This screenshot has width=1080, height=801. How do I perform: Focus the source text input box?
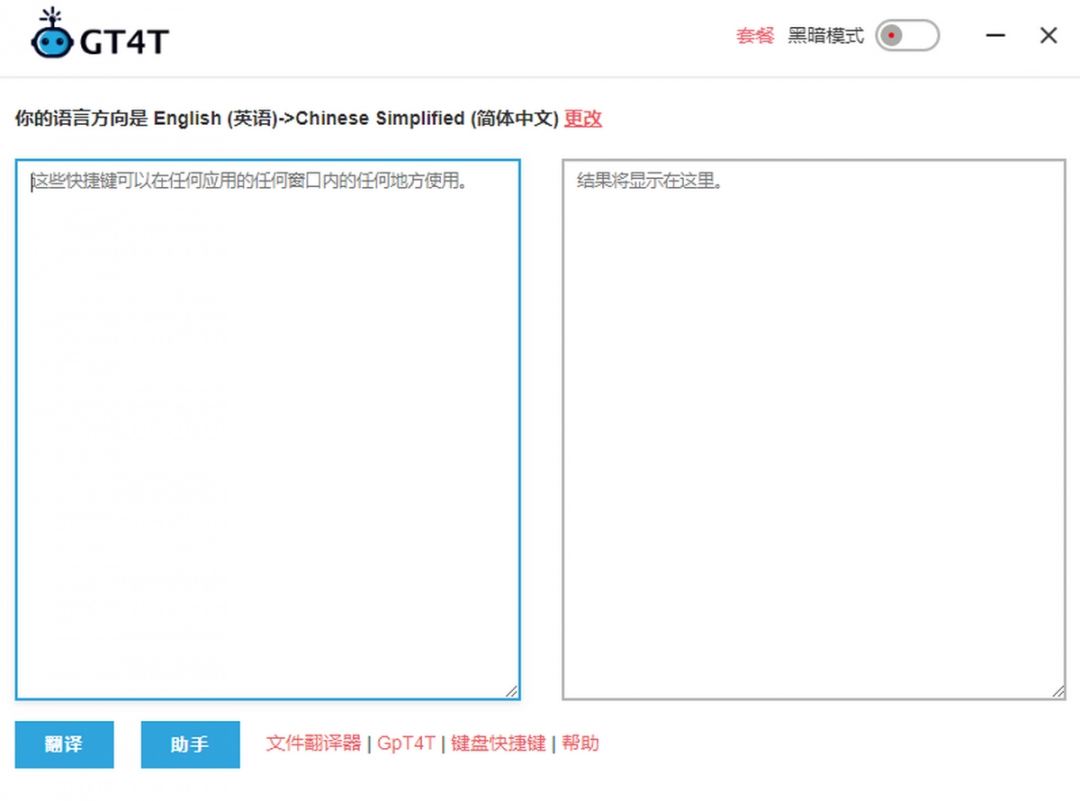click(x=268, y=429)
